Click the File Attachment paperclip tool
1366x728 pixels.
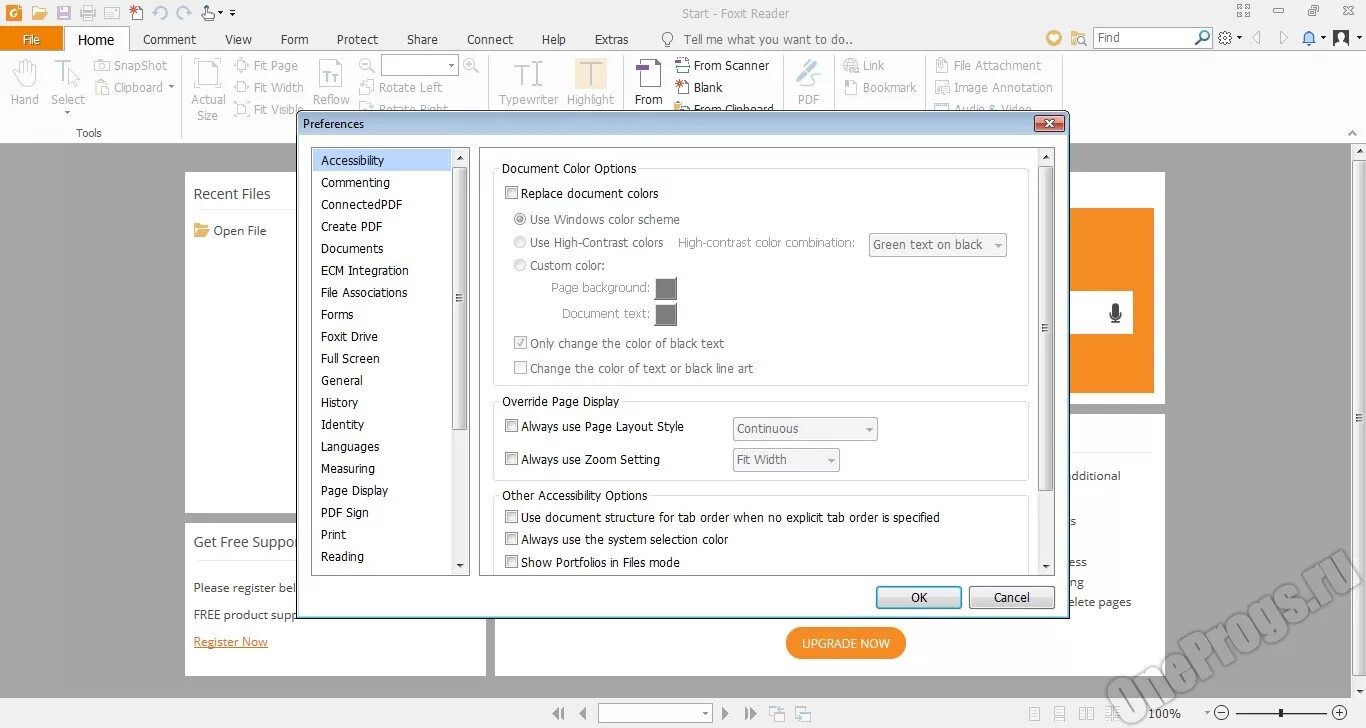988,65
